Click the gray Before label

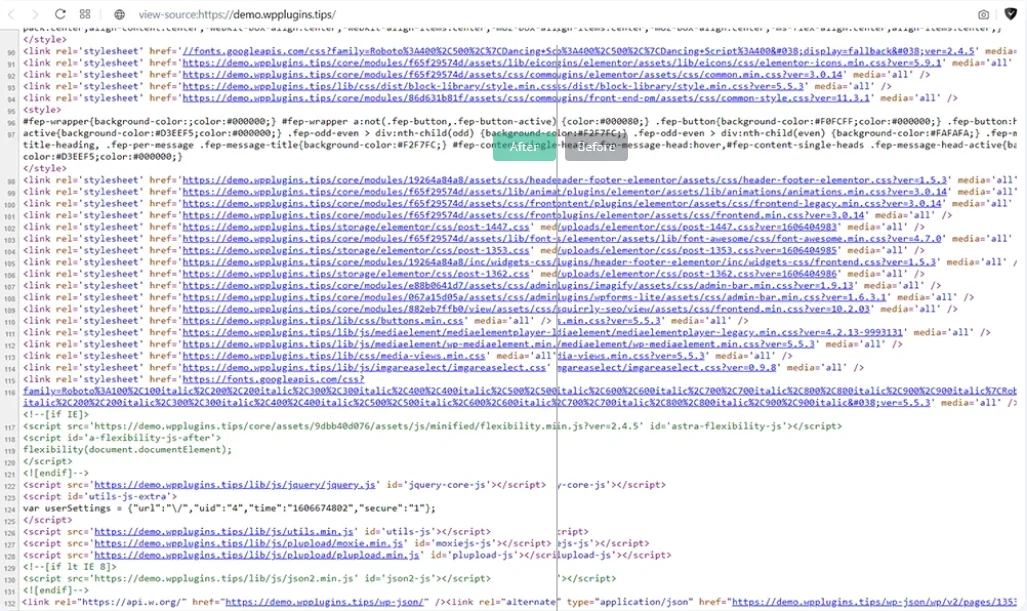tap(596, 147)
